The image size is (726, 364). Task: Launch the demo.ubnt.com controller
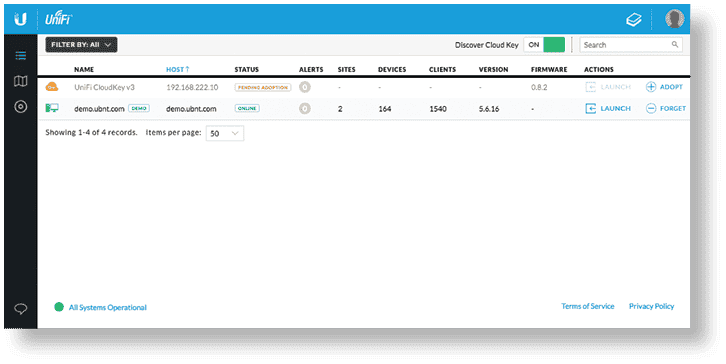click(608, 108)
